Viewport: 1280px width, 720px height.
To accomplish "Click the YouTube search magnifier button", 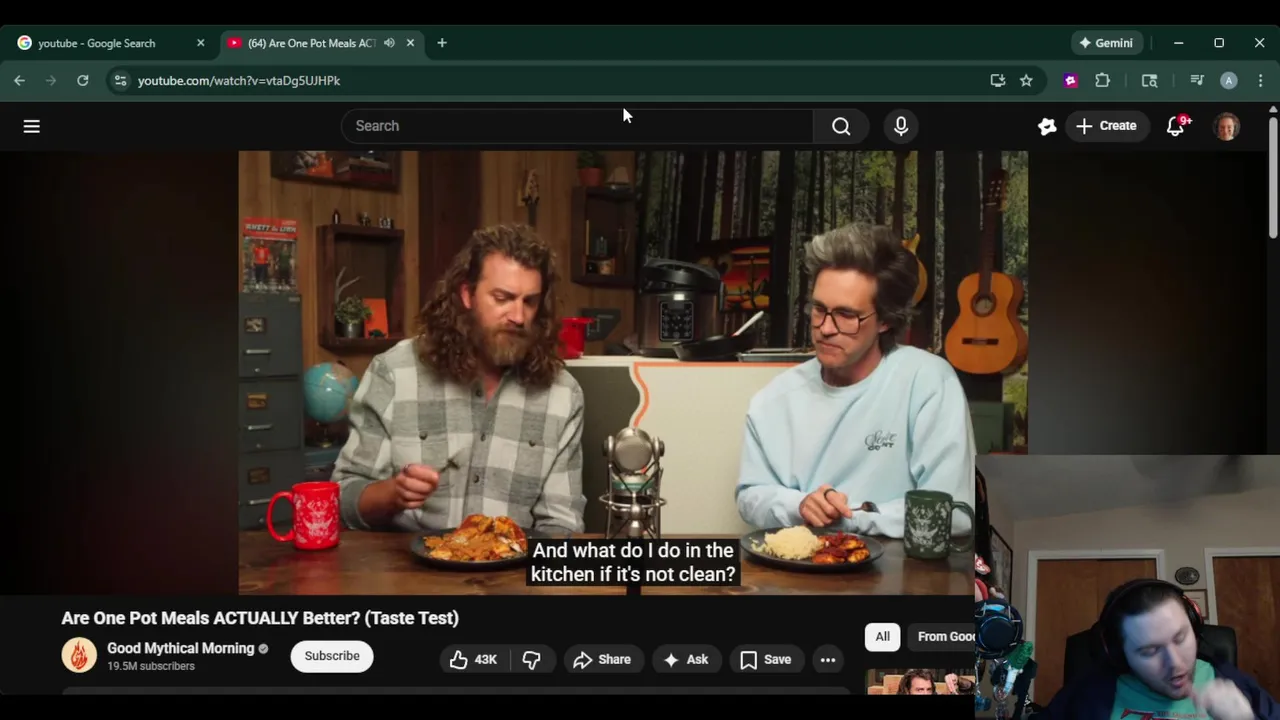I will tap(841, 126).
